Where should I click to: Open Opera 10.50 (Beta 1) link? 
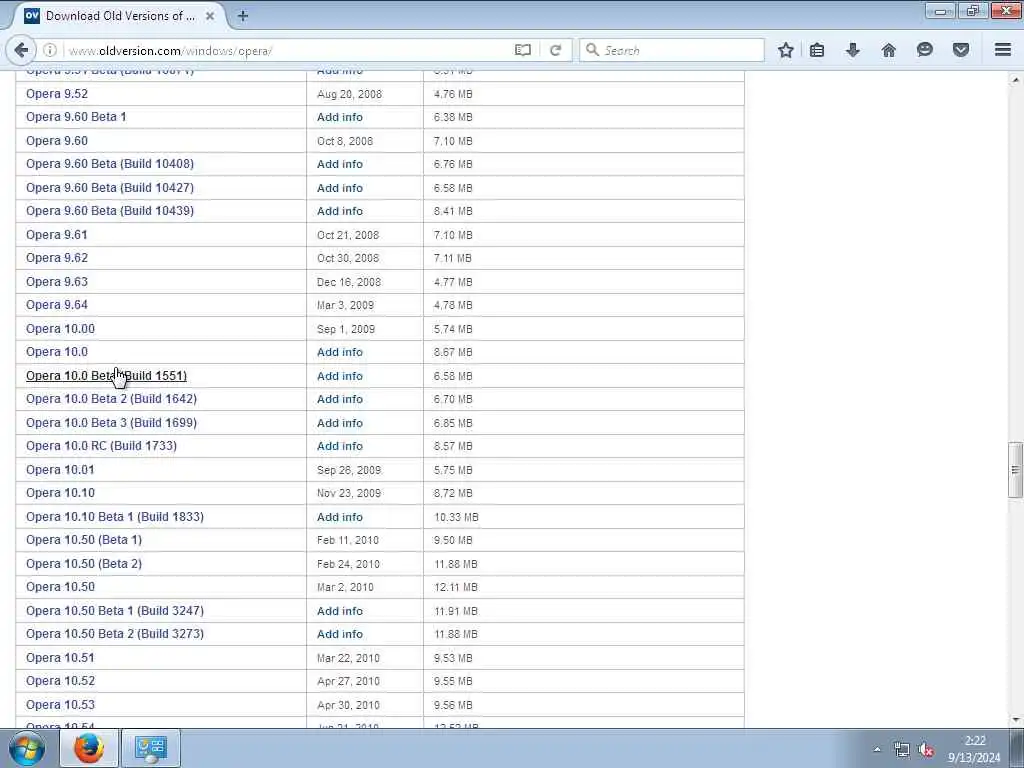(x=84, y=540)
